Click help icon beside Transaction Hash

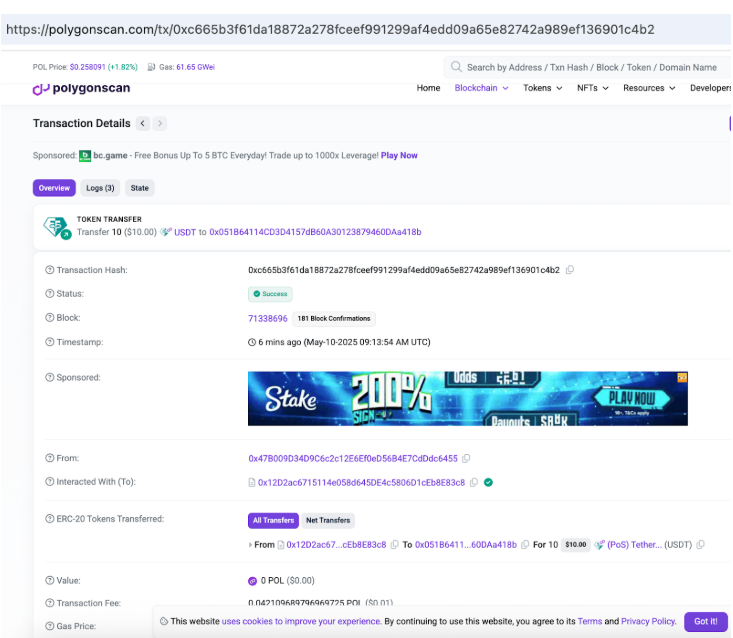[50, 270]
